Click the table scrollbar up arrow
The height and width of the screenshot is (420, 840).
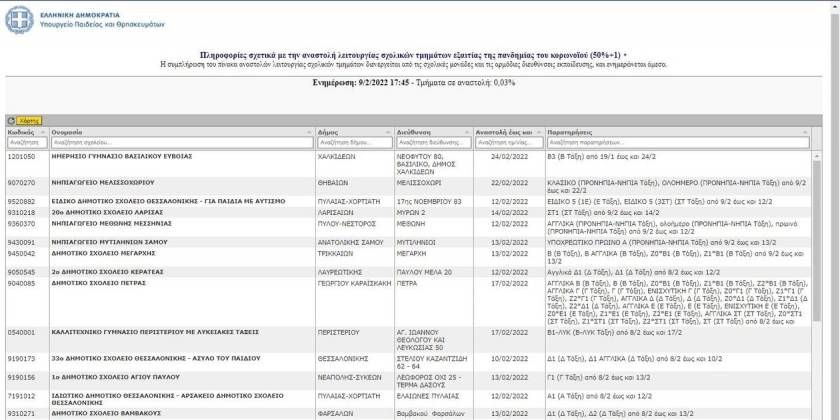816,156
